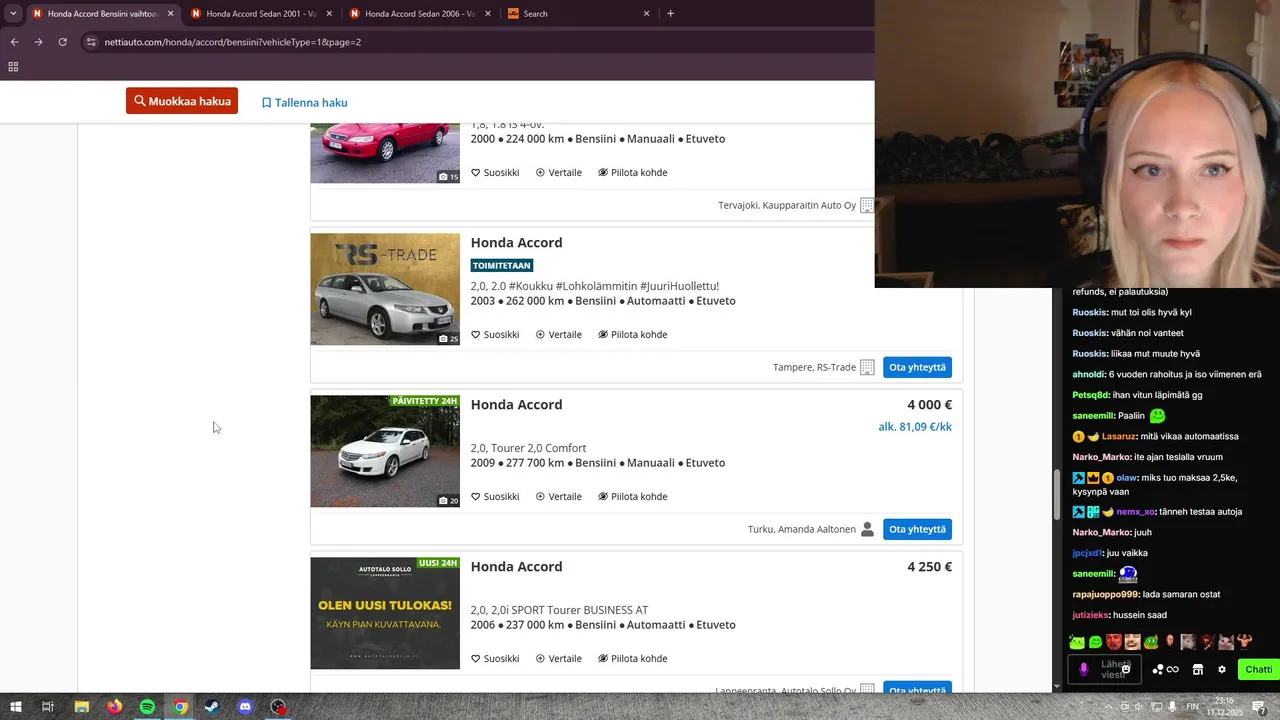The width and height of the screenshot is (1280, 720).
Task: Open channel points bubbles icon in chat
Action: (1158, 669)
